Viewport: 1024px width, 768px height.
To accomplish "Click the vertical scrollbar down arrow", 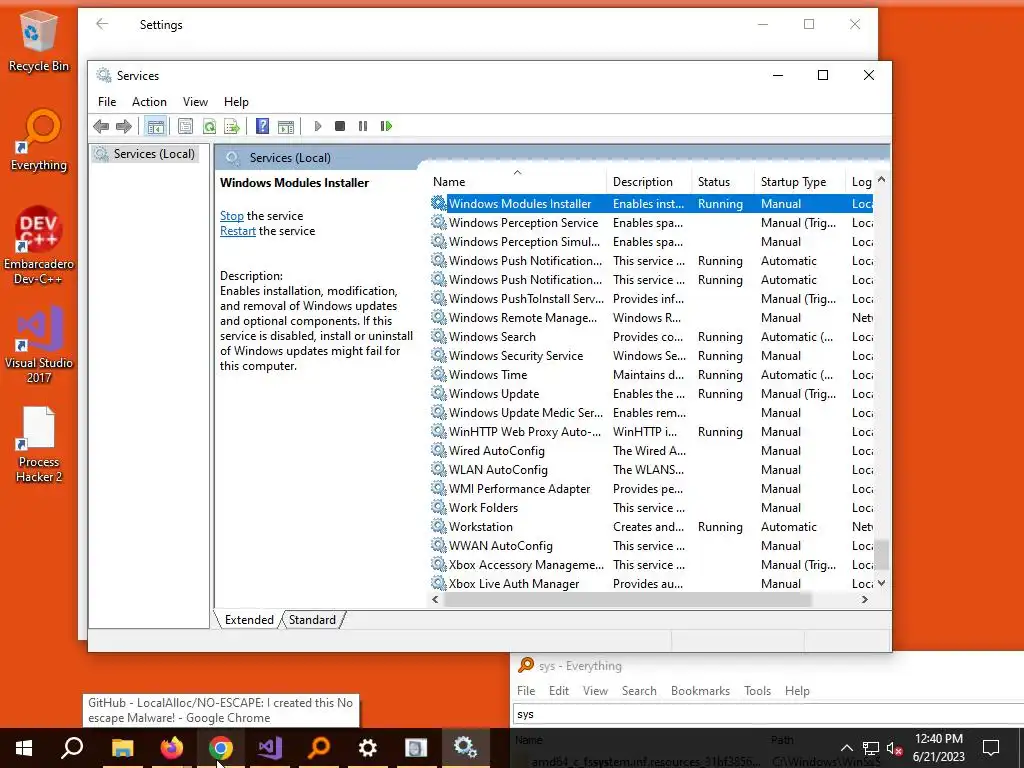I will [882, 583].
